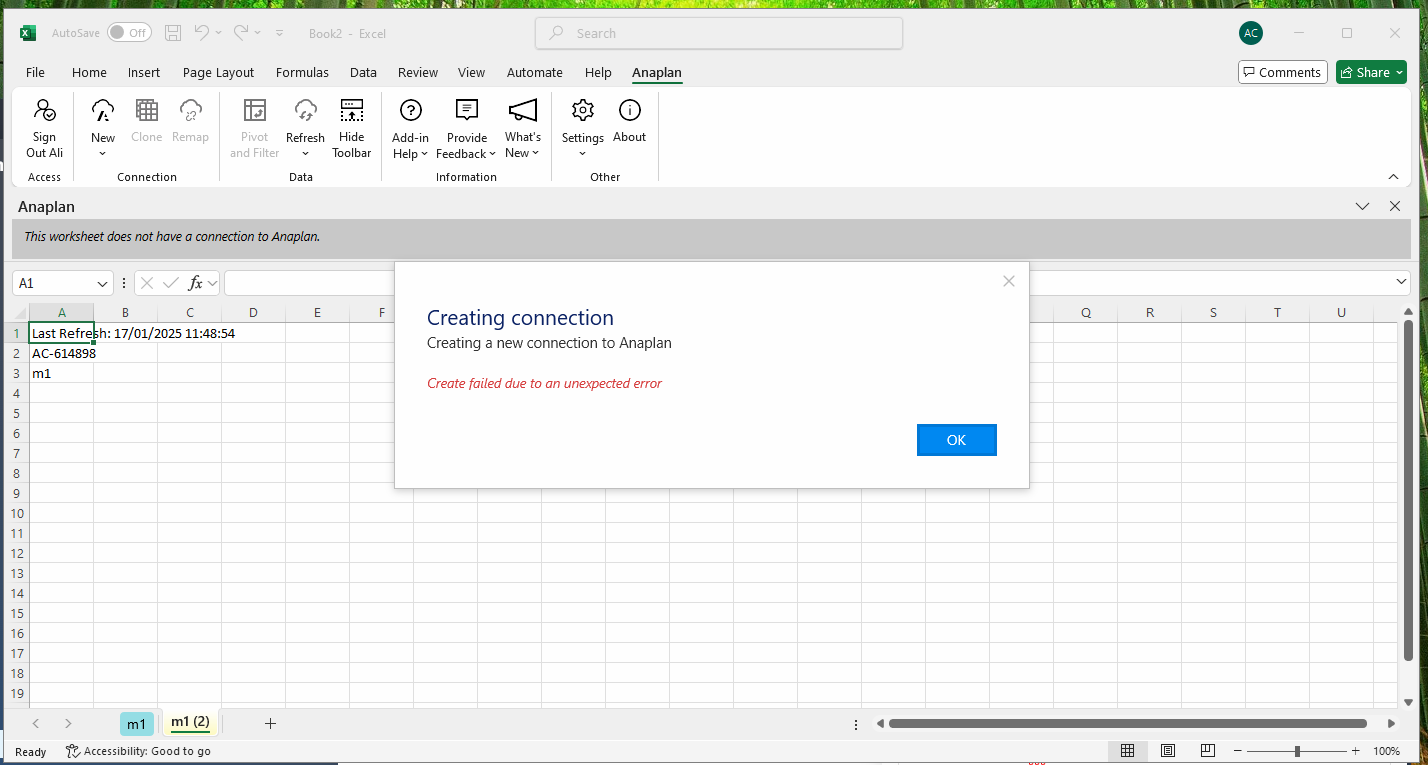Open the What's New megaphone icon

522,111
